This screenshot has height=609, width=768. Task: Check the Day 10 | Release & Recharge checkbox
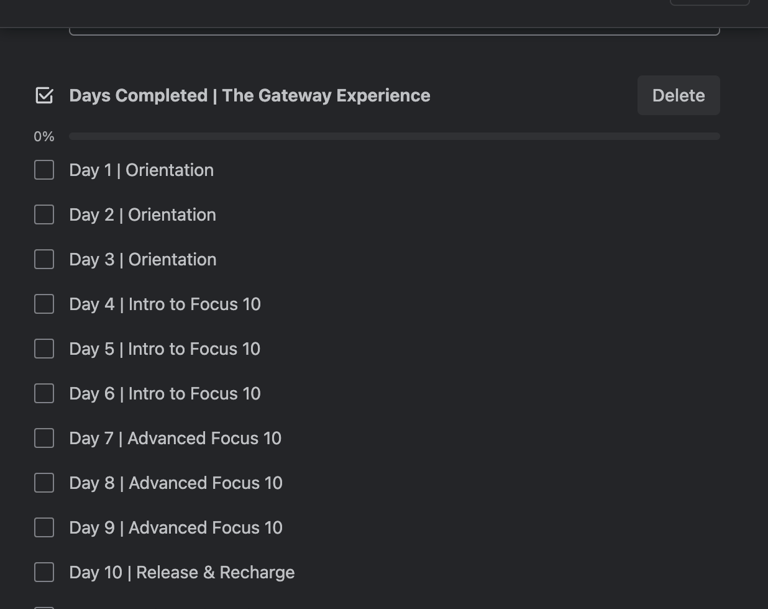pos(44,572)
